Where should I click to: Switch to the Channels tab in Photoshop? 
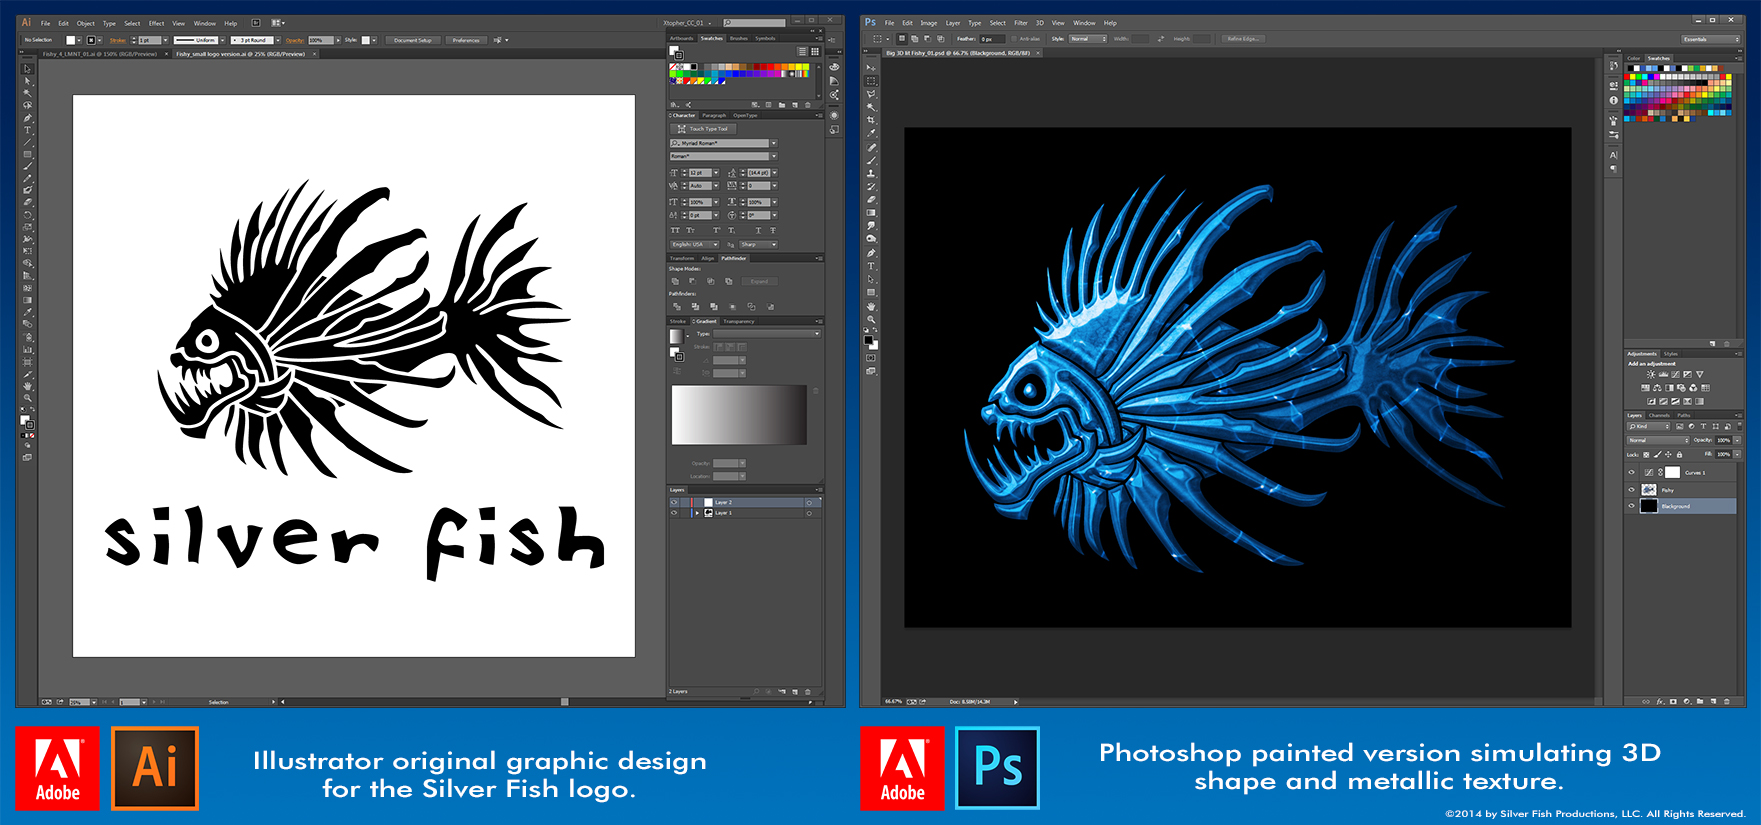click(1659, 415)
